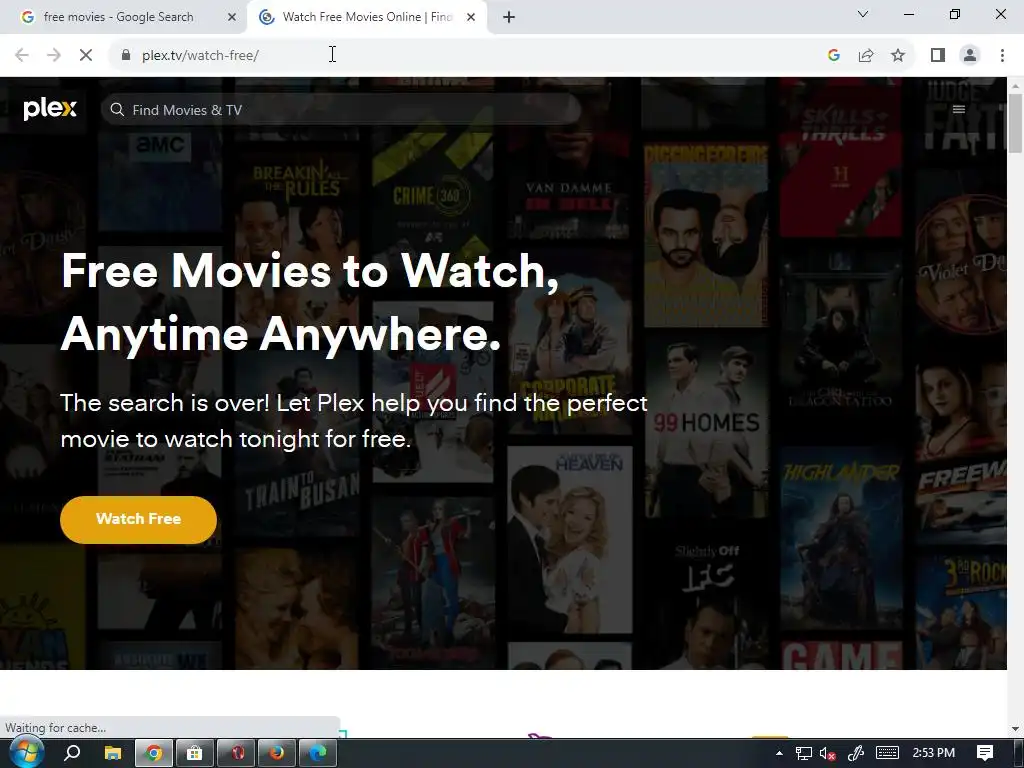Open File Explorer from taskbar
The image size is (1024, 768).
(113, 753)
